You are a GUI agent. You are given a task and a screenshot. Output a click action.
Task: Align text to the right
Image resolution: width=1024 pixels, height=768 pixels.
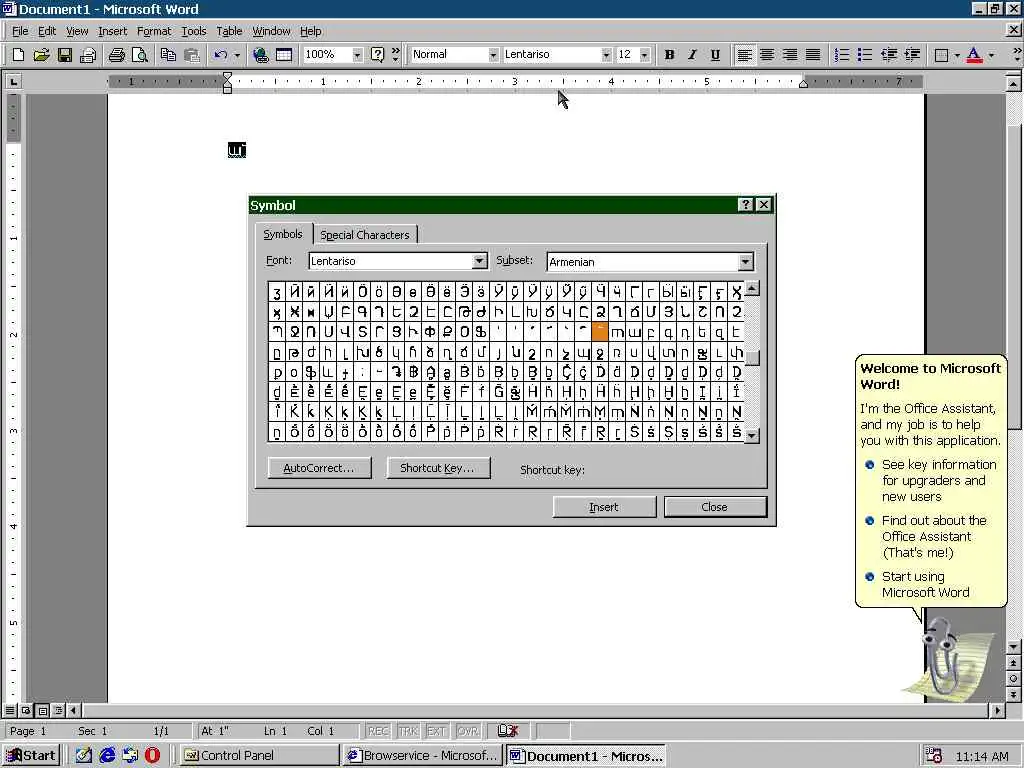click(790, 55)
